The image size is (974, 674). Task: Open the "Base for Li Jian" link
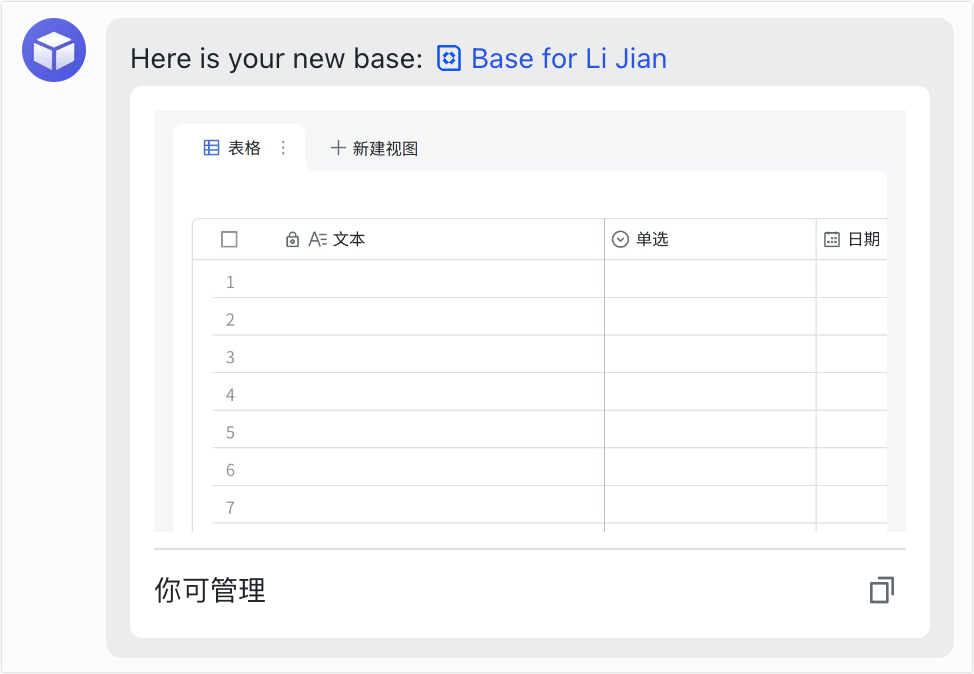tap(568, 59)
